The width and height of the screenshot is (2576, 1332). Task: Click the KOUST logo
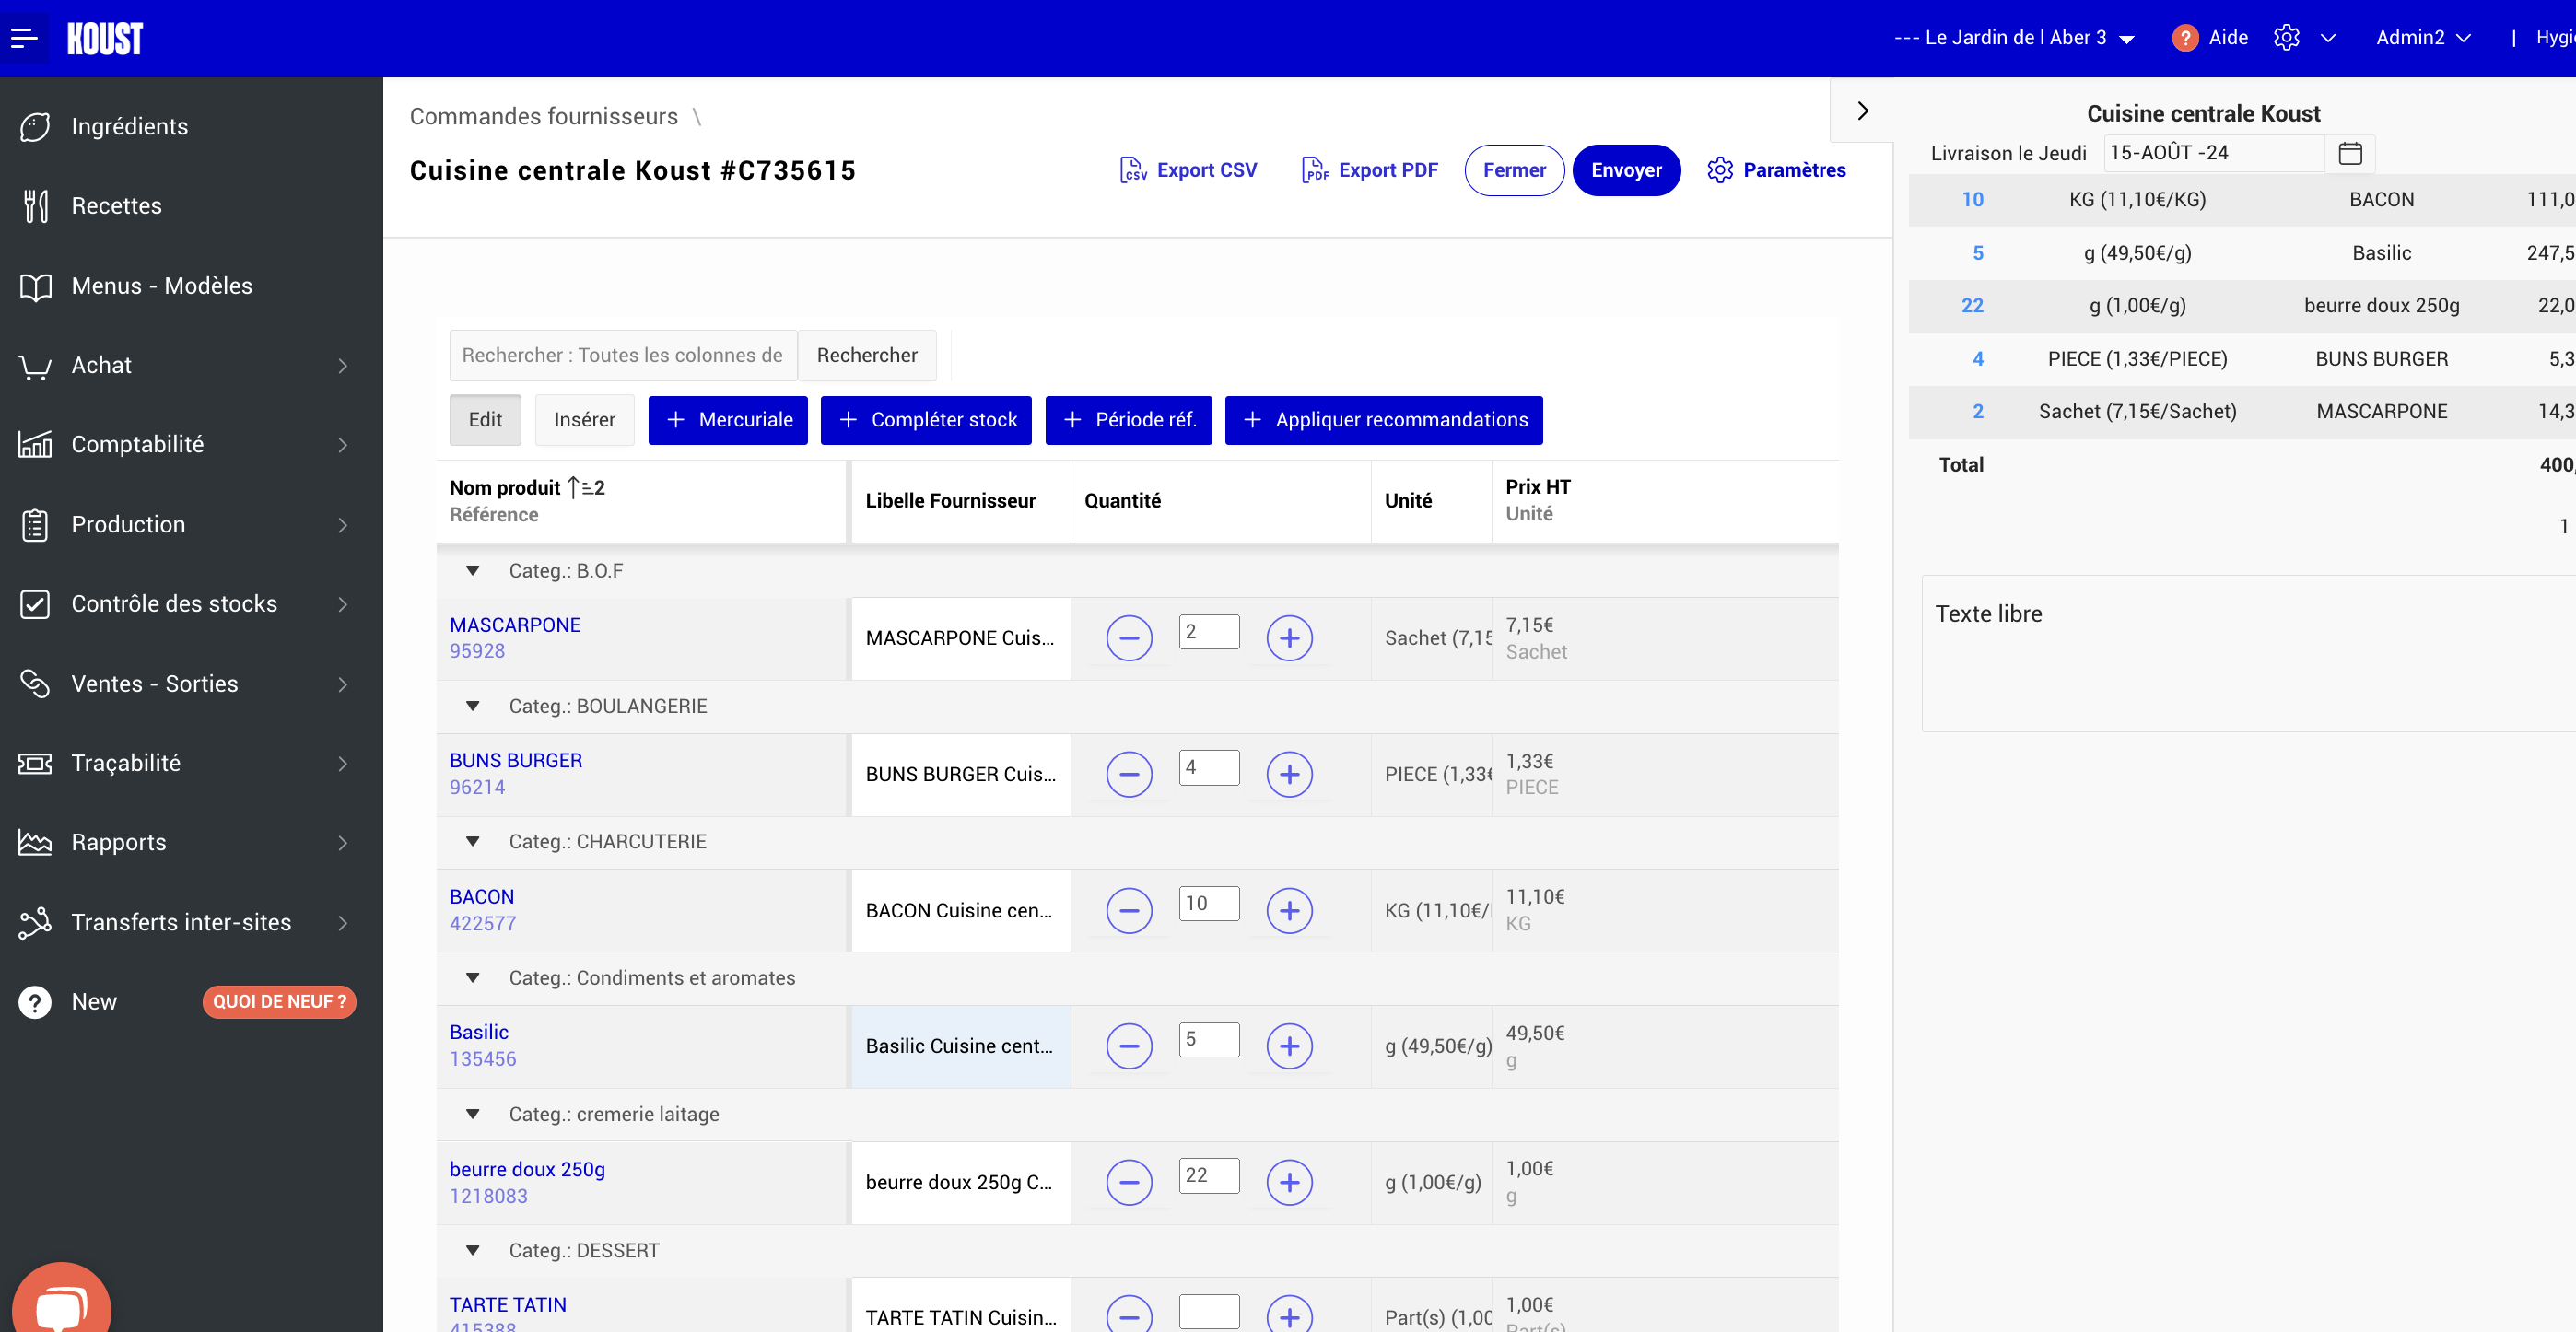[x=105, y=38]
